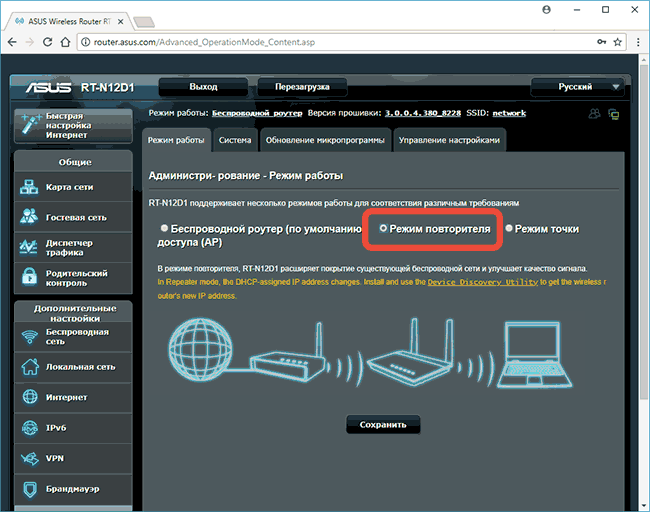Open Гостевая сеть menu label
This screenshot has width=650, height=512.
(76, 218)
